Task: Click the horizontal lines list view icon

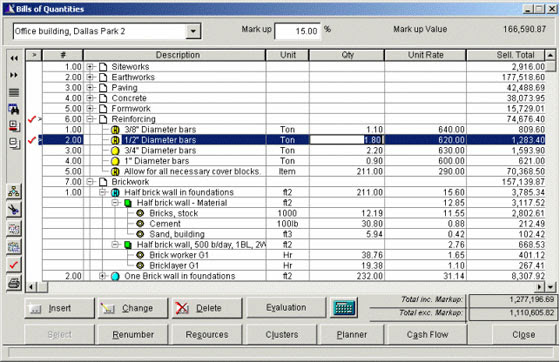Action: (x=14, y=92)
